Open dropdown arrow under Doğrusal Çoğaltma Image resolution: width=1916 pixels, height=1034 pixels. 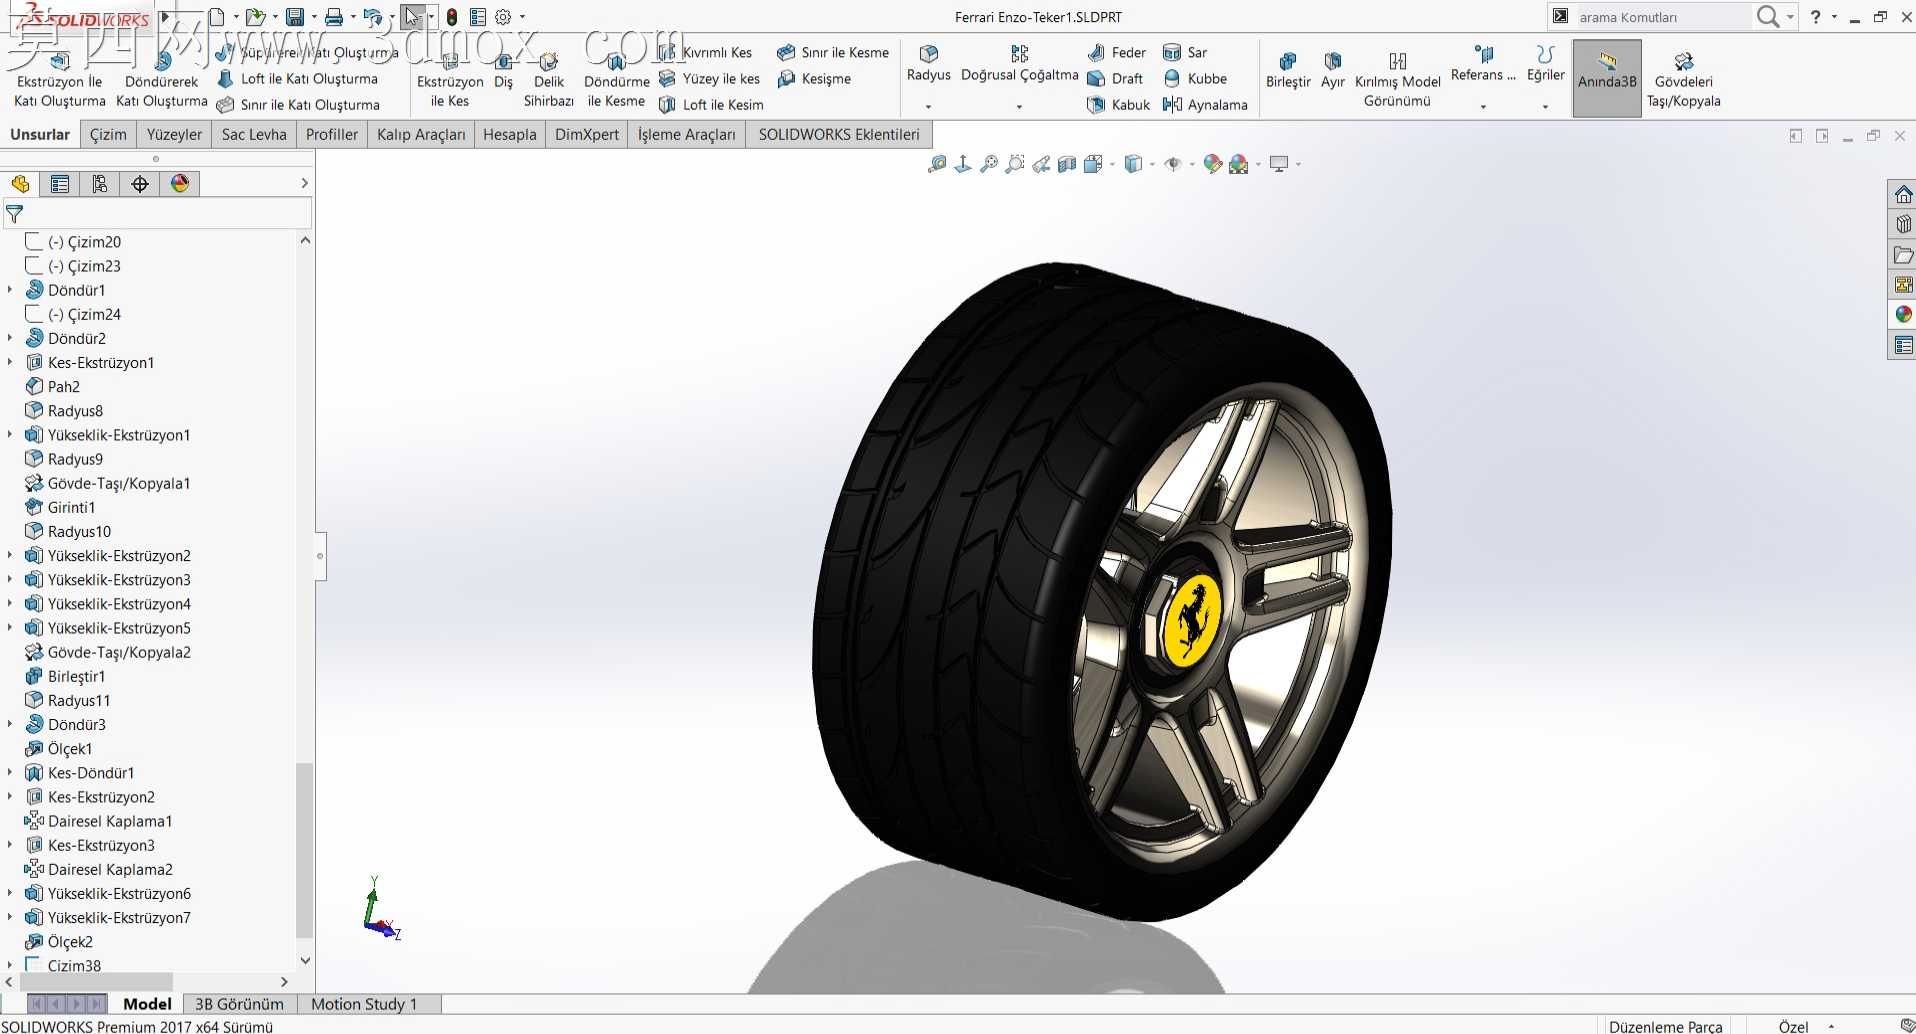tap(1019, 107)
